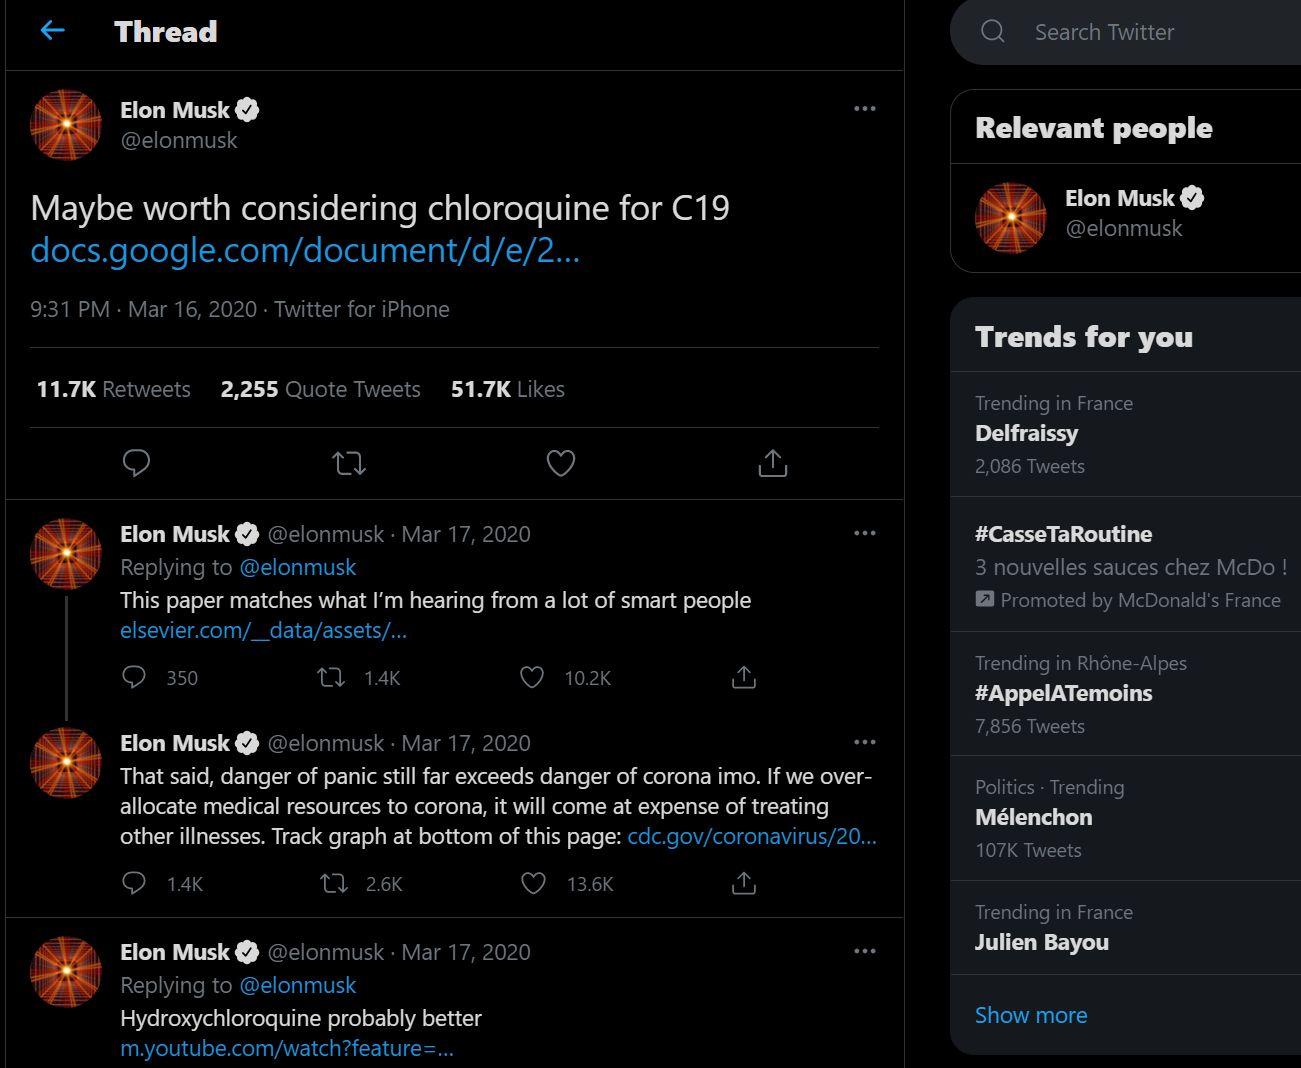Open Elon Musk's avatar in Relevant people

1011,217
